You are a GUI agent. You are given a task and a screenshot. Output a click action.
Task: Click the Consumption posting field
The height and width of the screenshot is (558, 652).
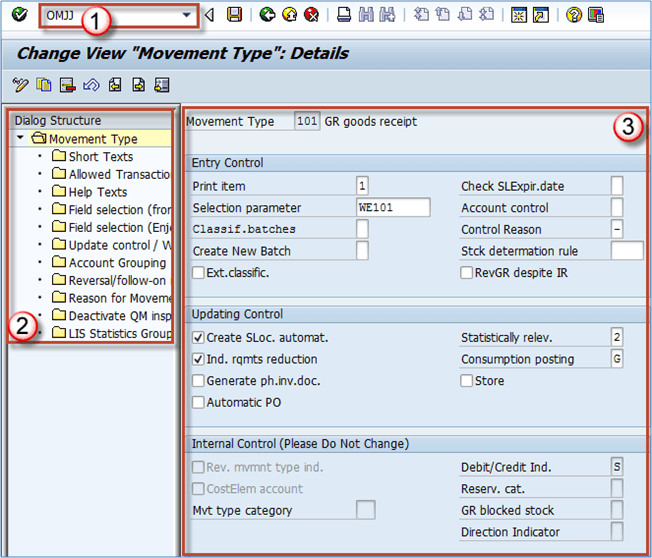(x=617, y=359)
